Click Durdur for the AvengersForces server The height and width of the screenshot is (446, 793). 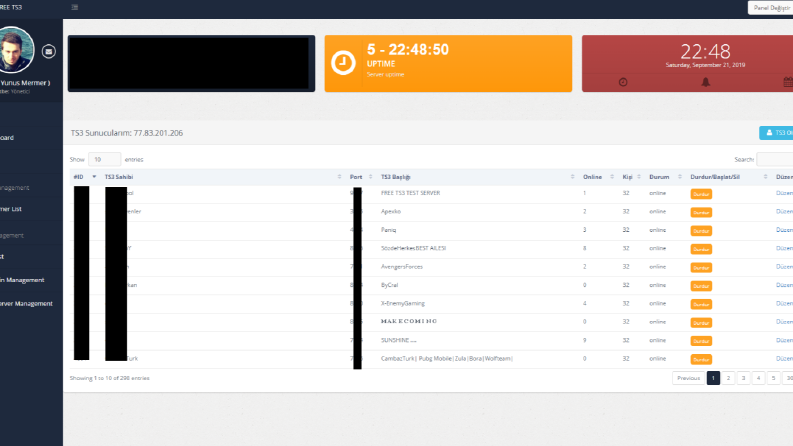pos(701,267)
